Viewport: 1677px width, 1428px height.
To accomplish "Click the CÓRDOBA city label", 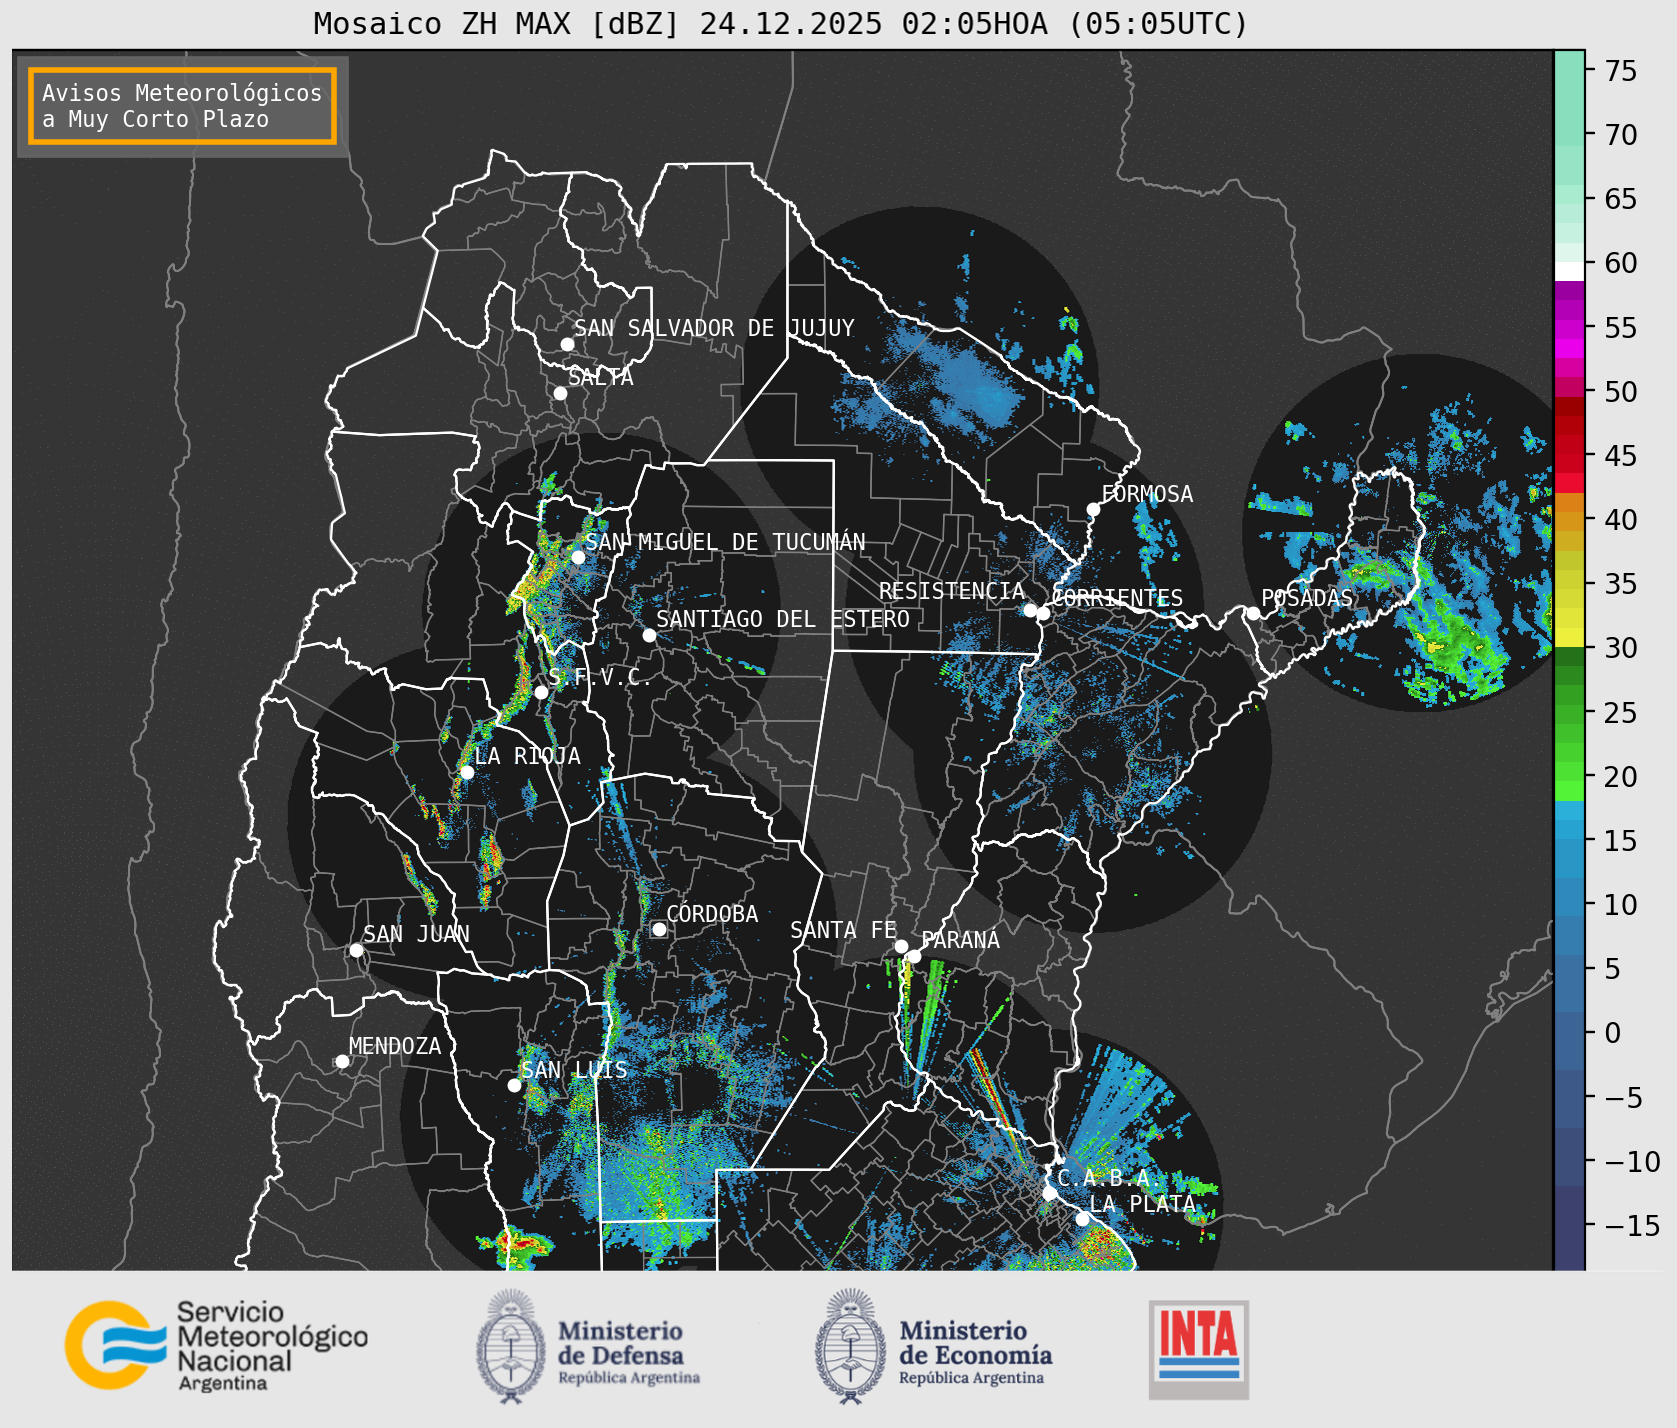I will (x=712, y=913).
